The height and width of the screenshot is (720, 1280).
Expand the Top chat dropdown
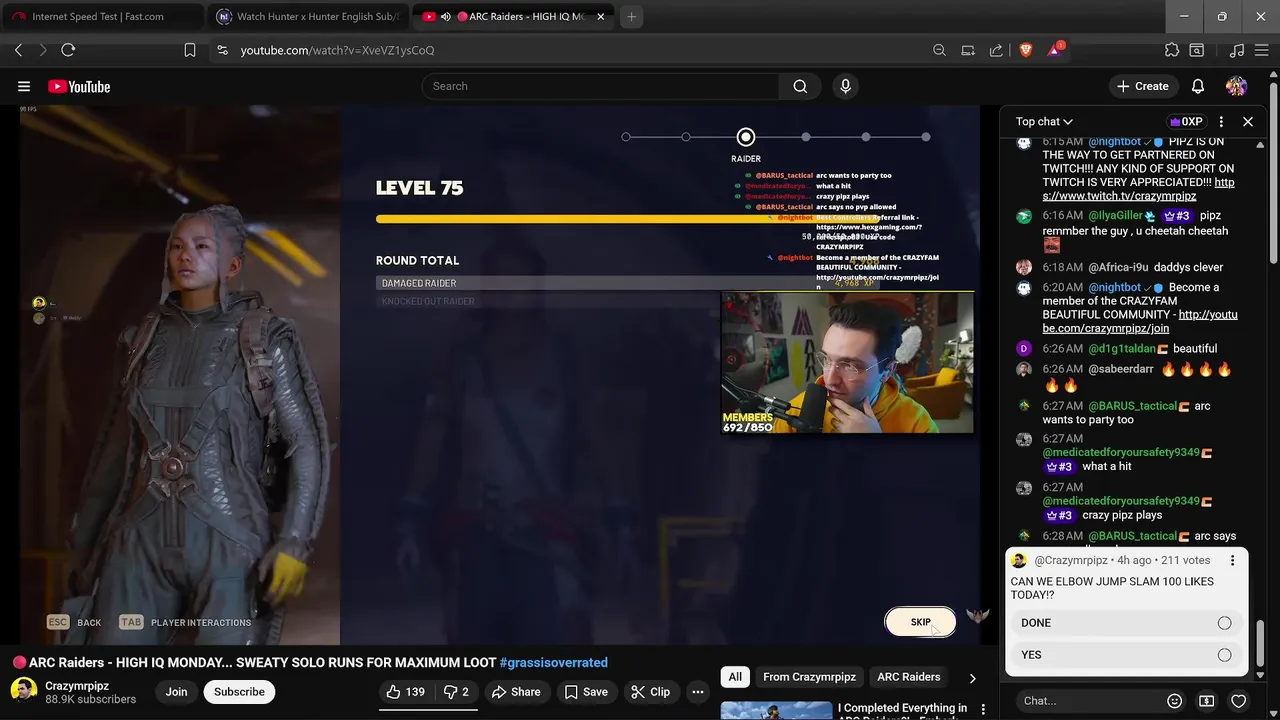point(1044,122)
